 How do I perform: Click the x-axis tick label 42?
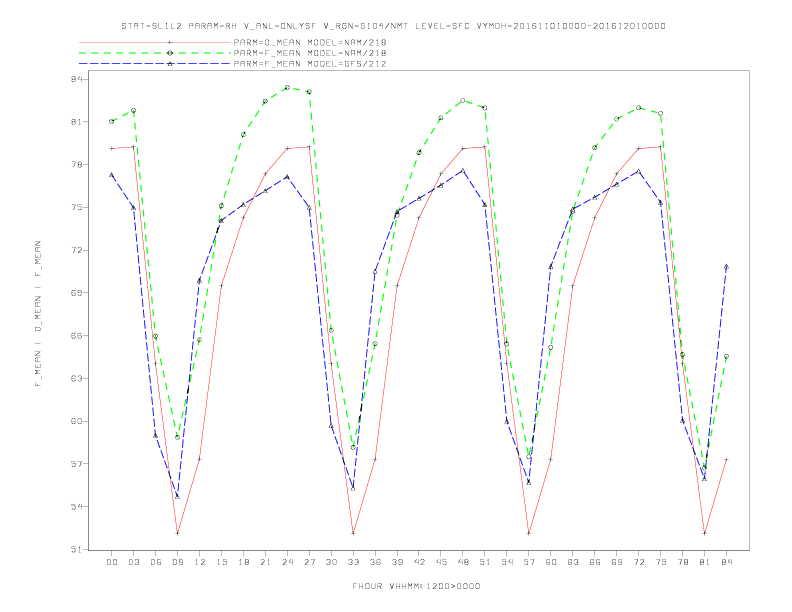click(x=419, y=562)
